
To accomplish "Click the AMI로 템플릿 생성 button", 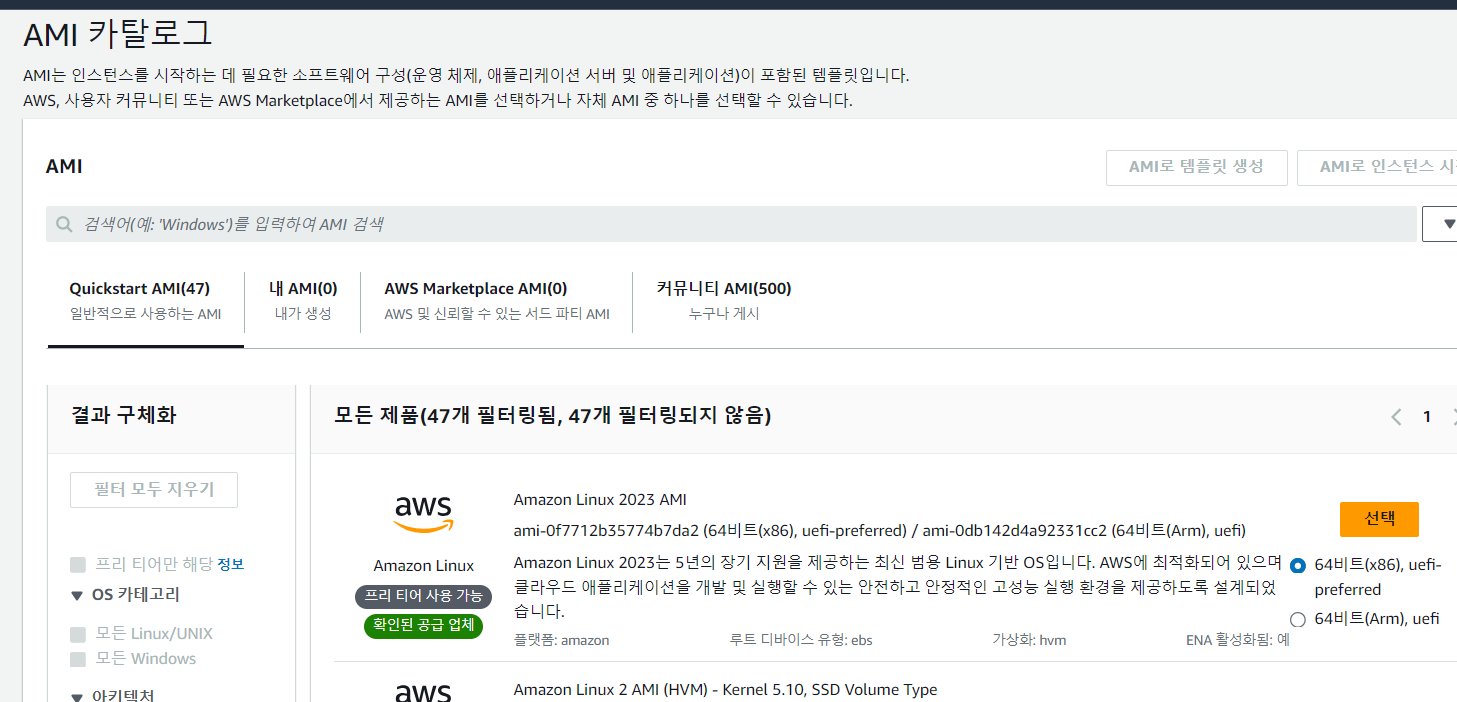I will click(x=1196, y=167).
